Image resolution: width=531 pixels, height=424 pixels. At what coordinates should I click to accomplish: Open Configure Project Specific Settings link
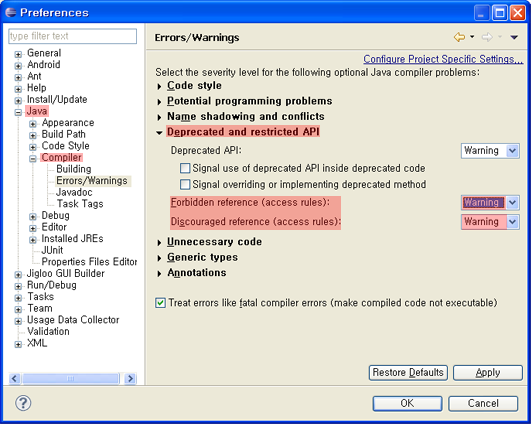coord(443,59)
